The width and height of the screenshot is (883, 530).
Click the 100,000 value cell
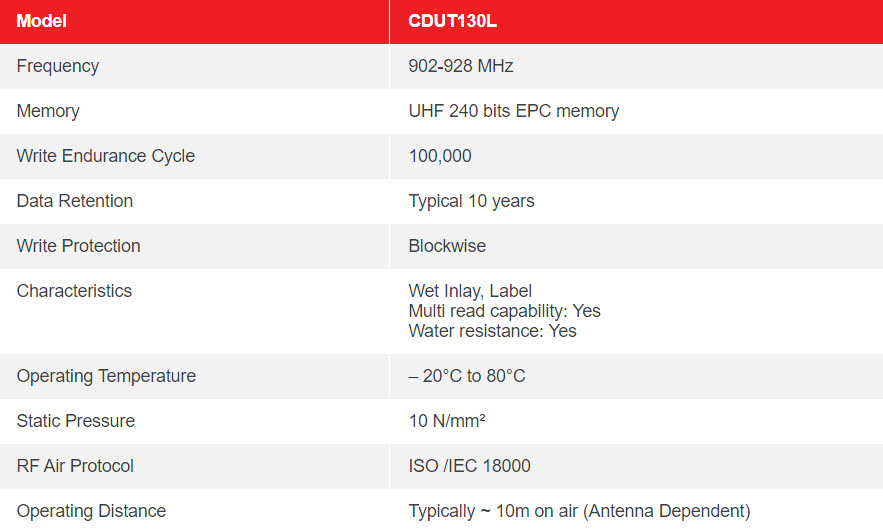coord(636,156)
